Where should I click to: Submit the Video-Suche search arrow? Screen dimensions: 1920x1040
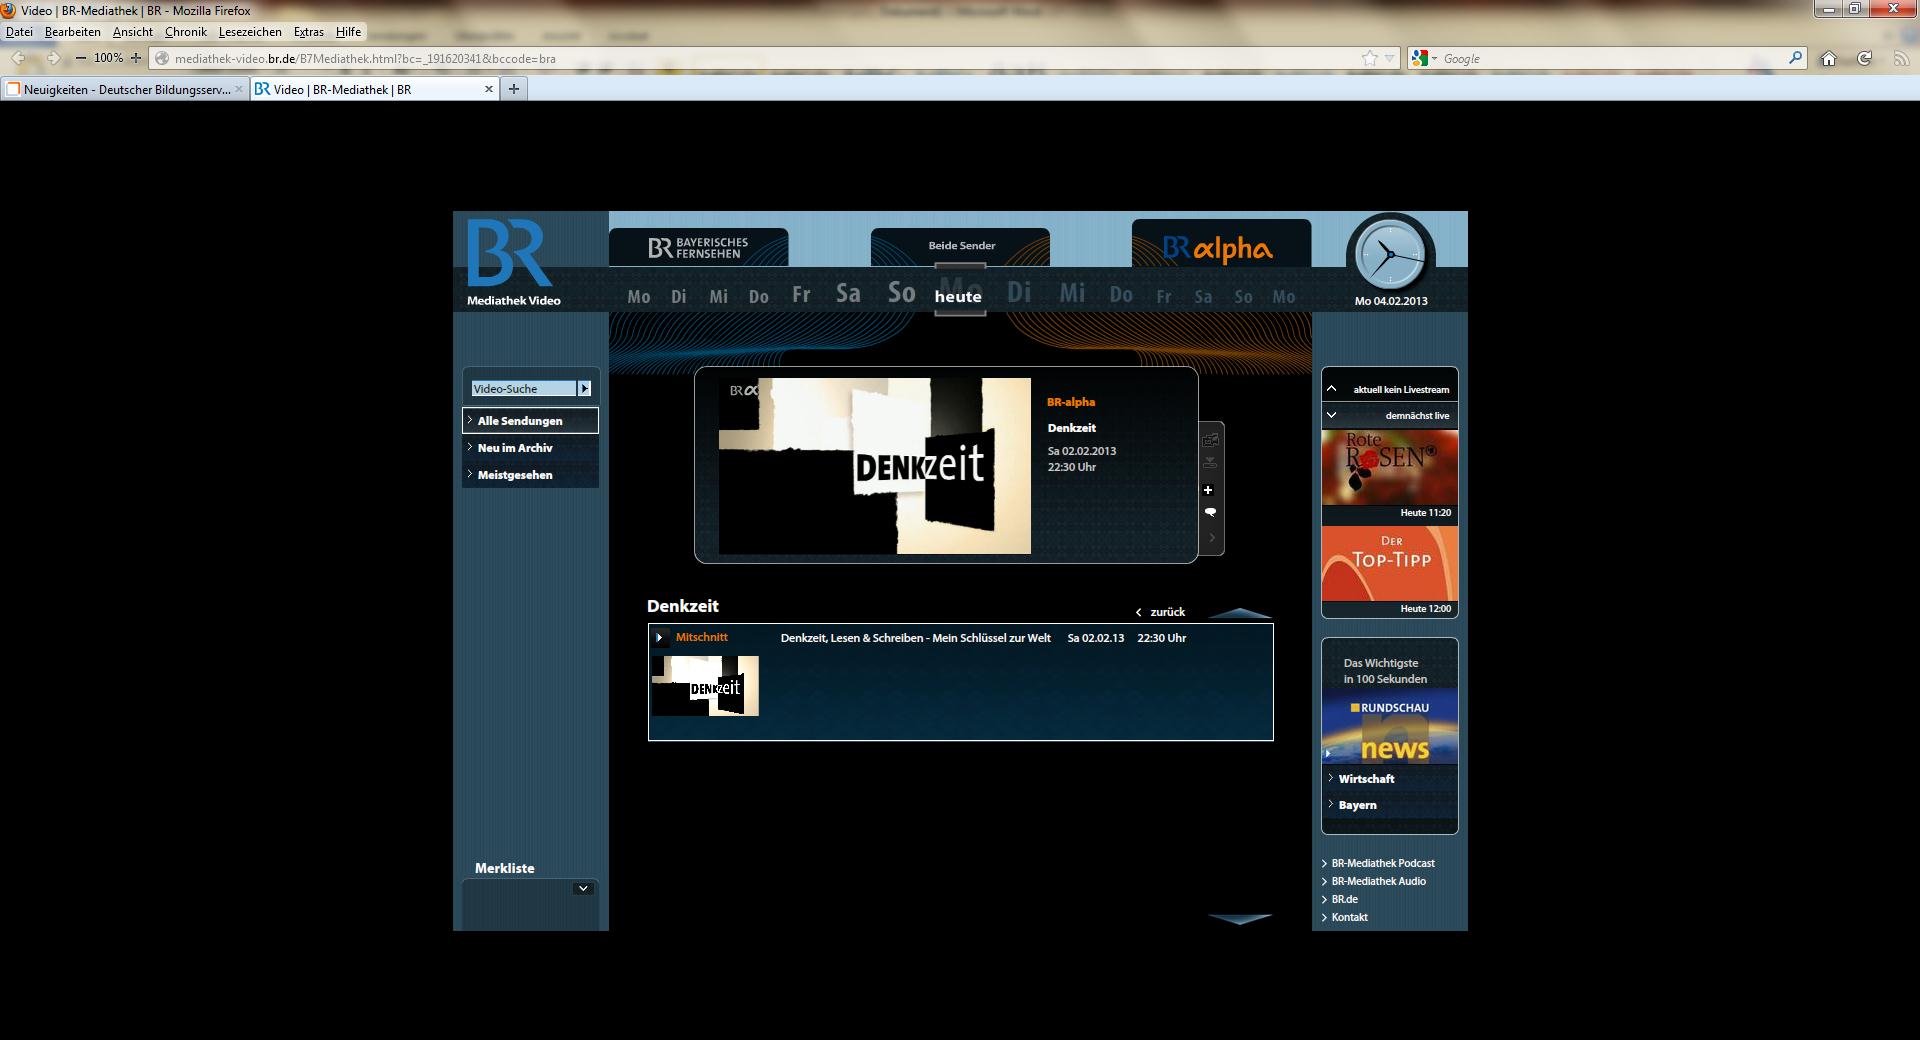[585, 388]
